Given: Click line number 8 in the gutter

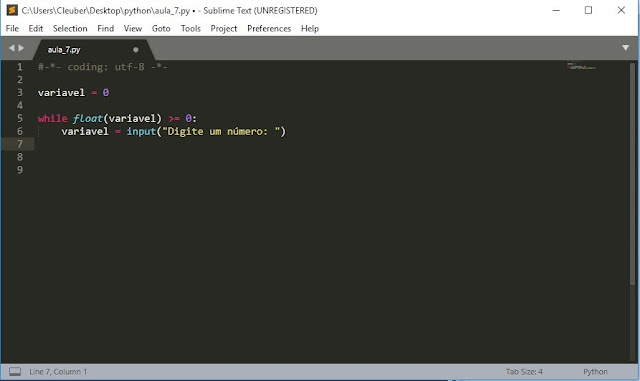Looking at the screenshot, I should (20, 157).
